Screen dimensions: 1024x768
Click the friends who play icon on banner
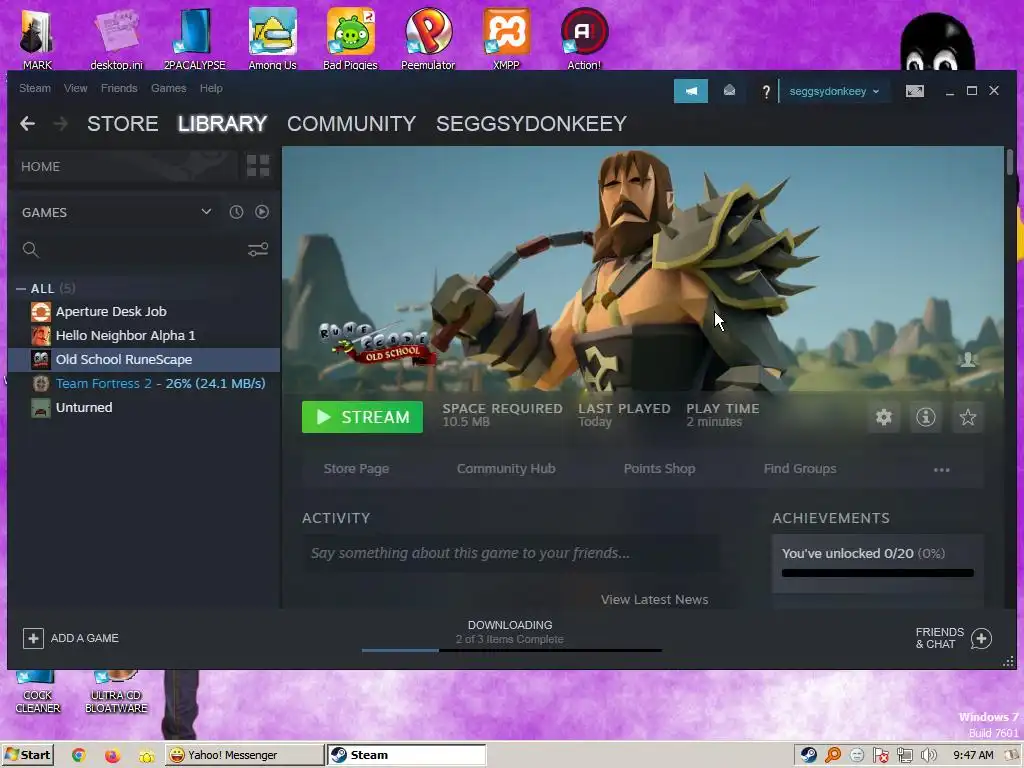(x=967, y=360)
